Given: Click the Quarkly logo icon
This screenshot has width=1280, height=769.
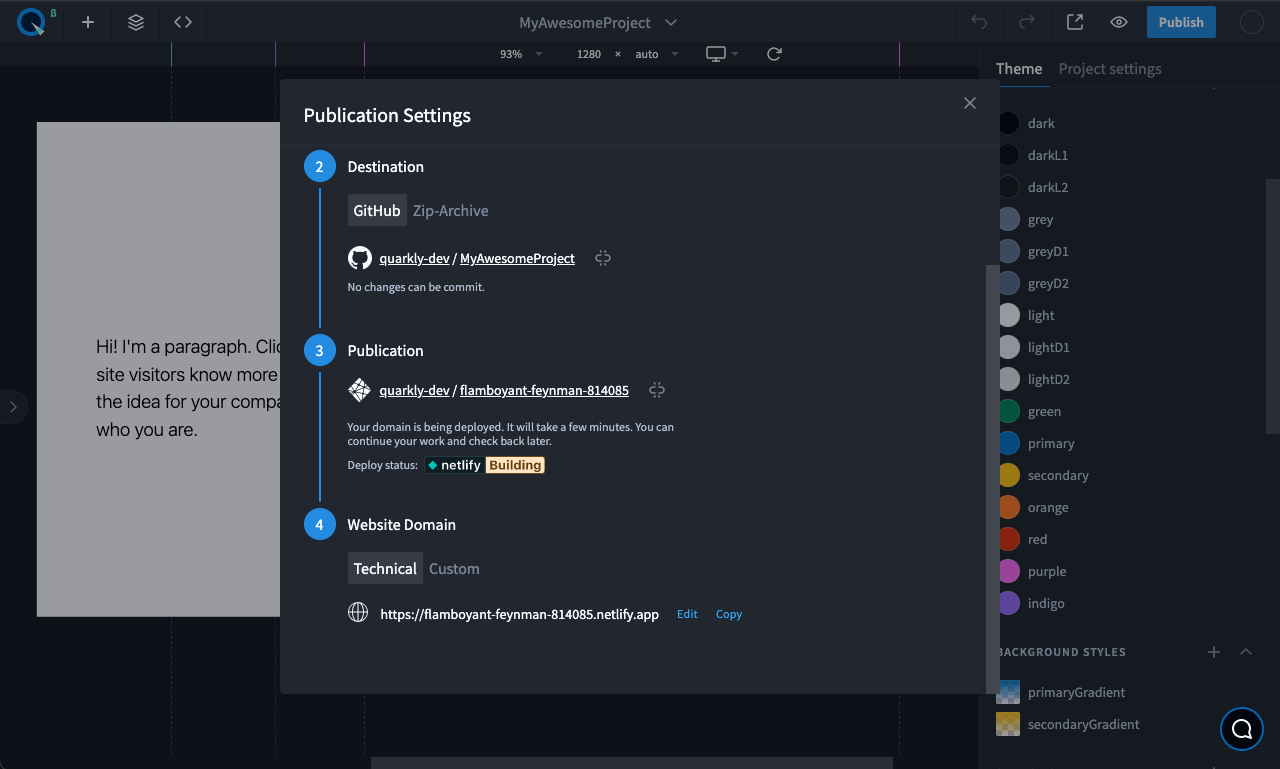Looking at the screenshot, I should pos(31,22).
